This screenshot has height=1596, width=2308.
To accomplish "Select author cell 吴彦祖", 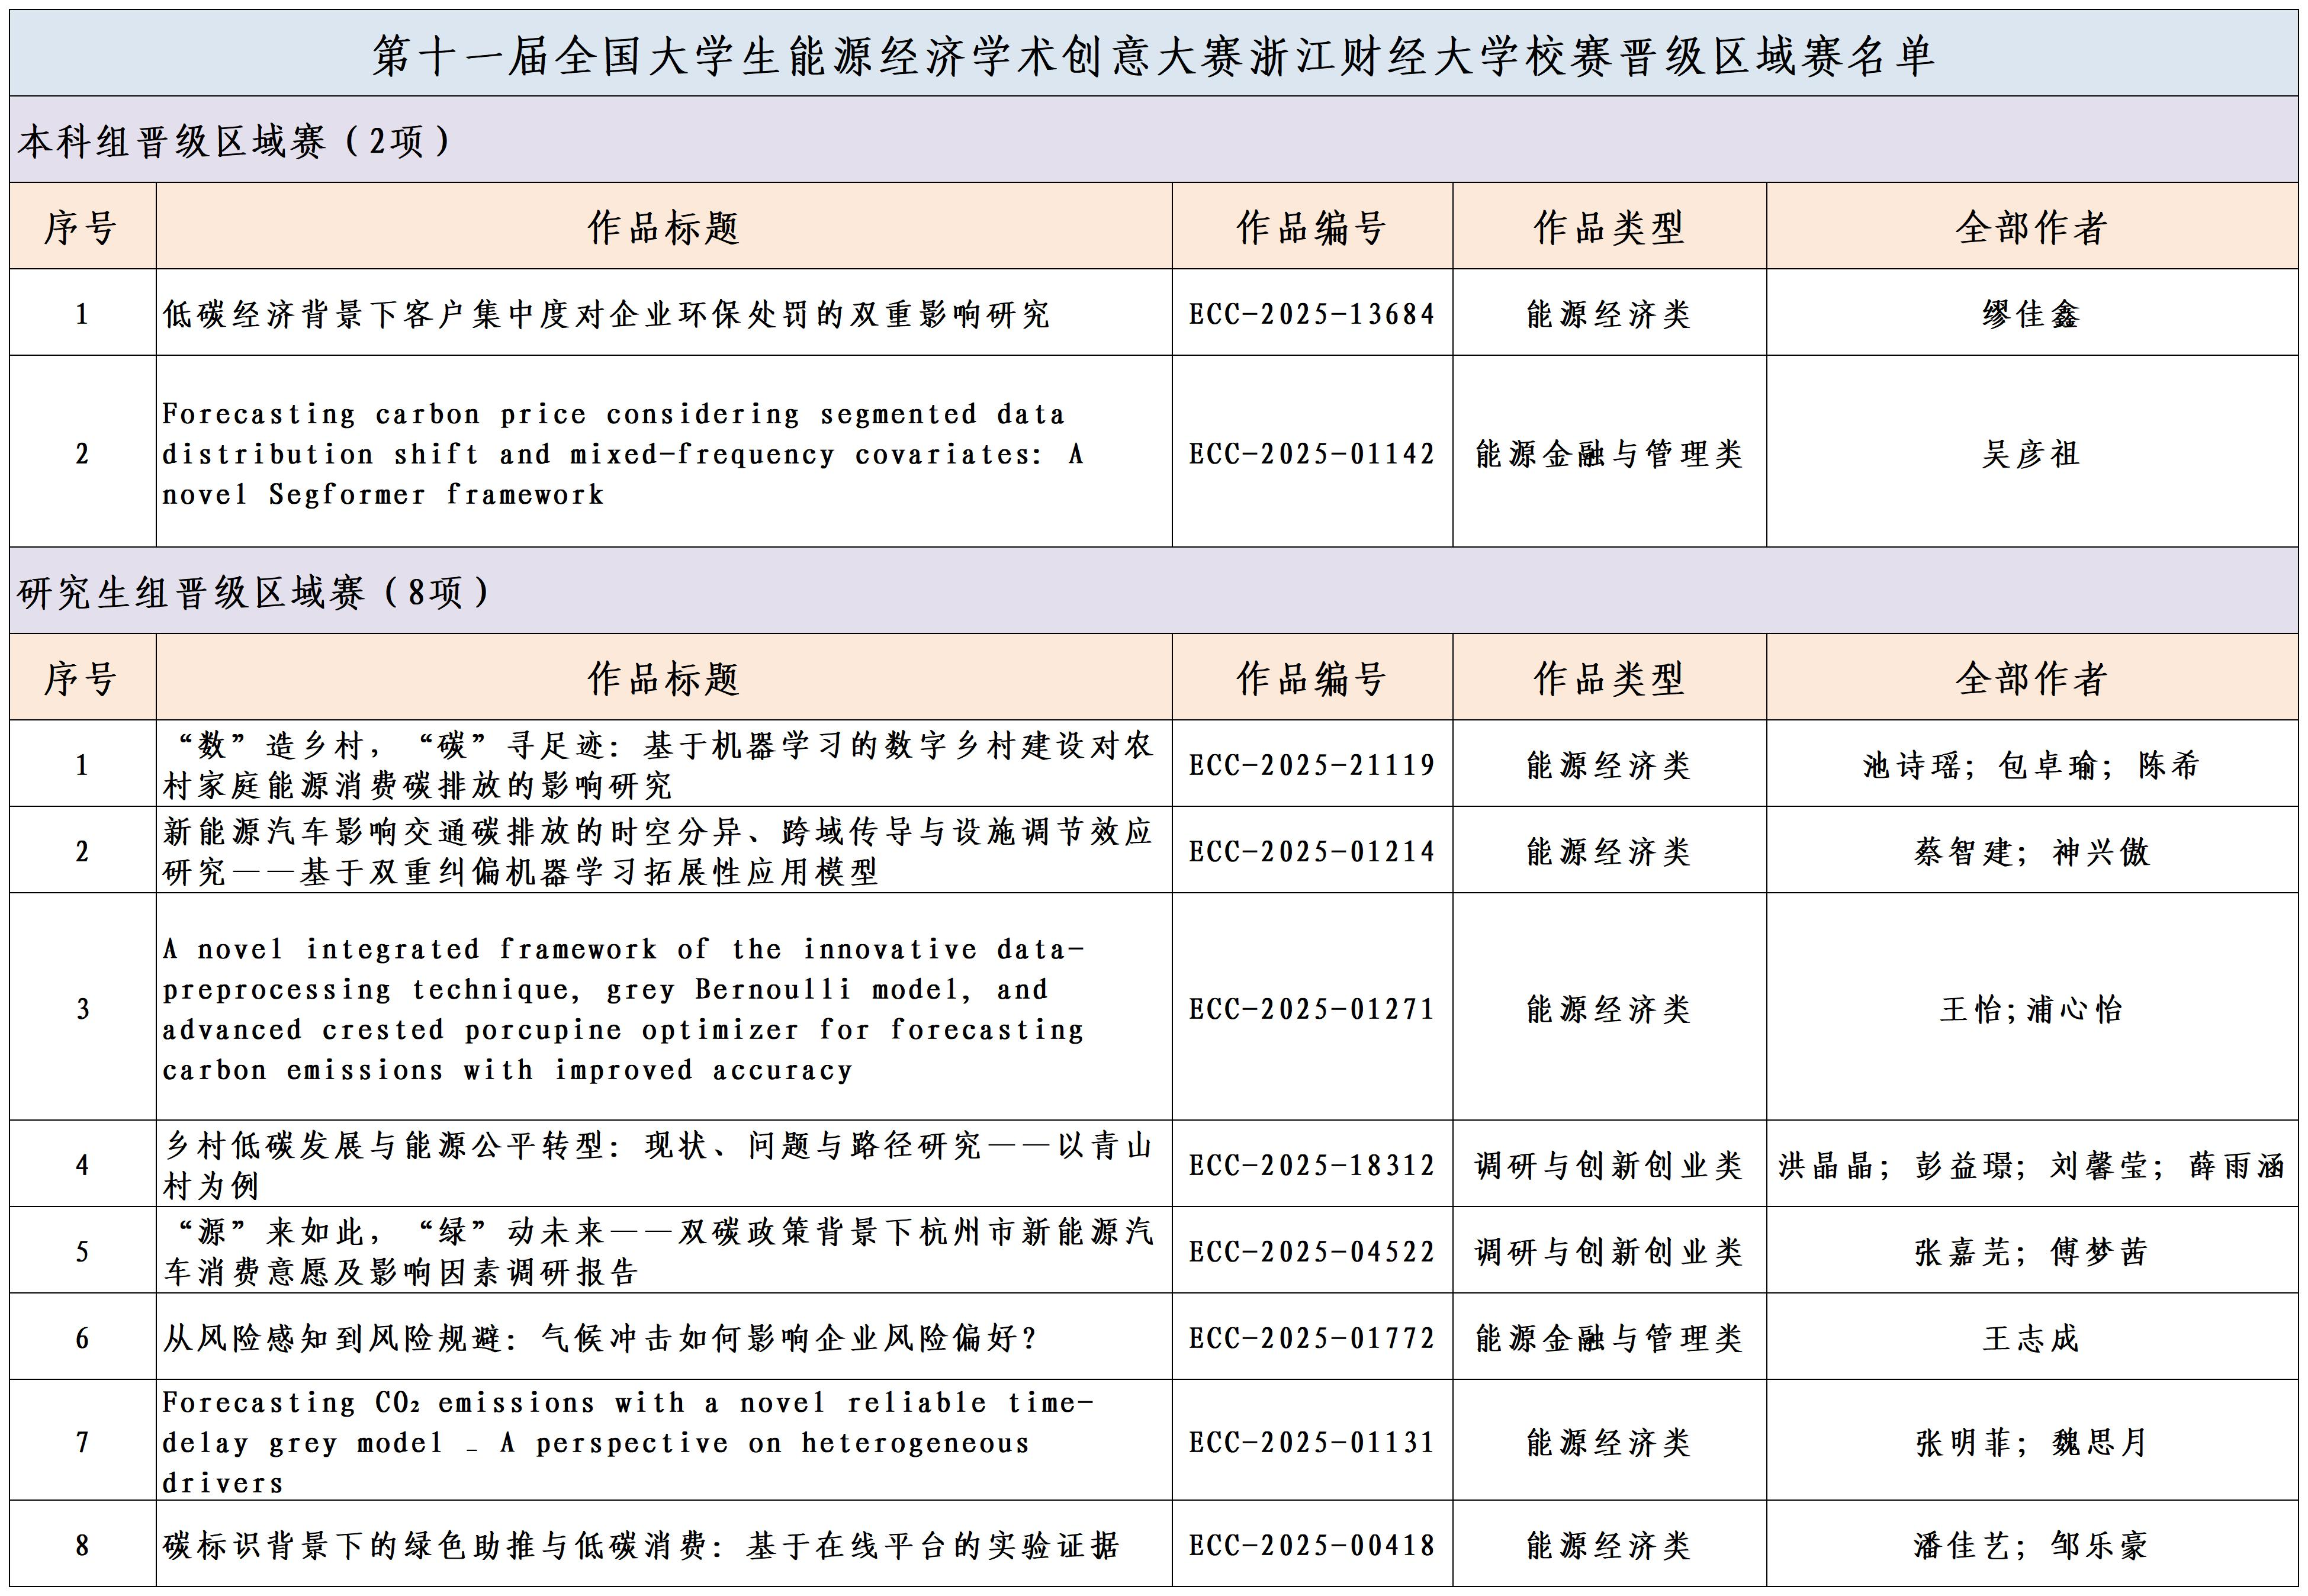I will pos(2031,454).
